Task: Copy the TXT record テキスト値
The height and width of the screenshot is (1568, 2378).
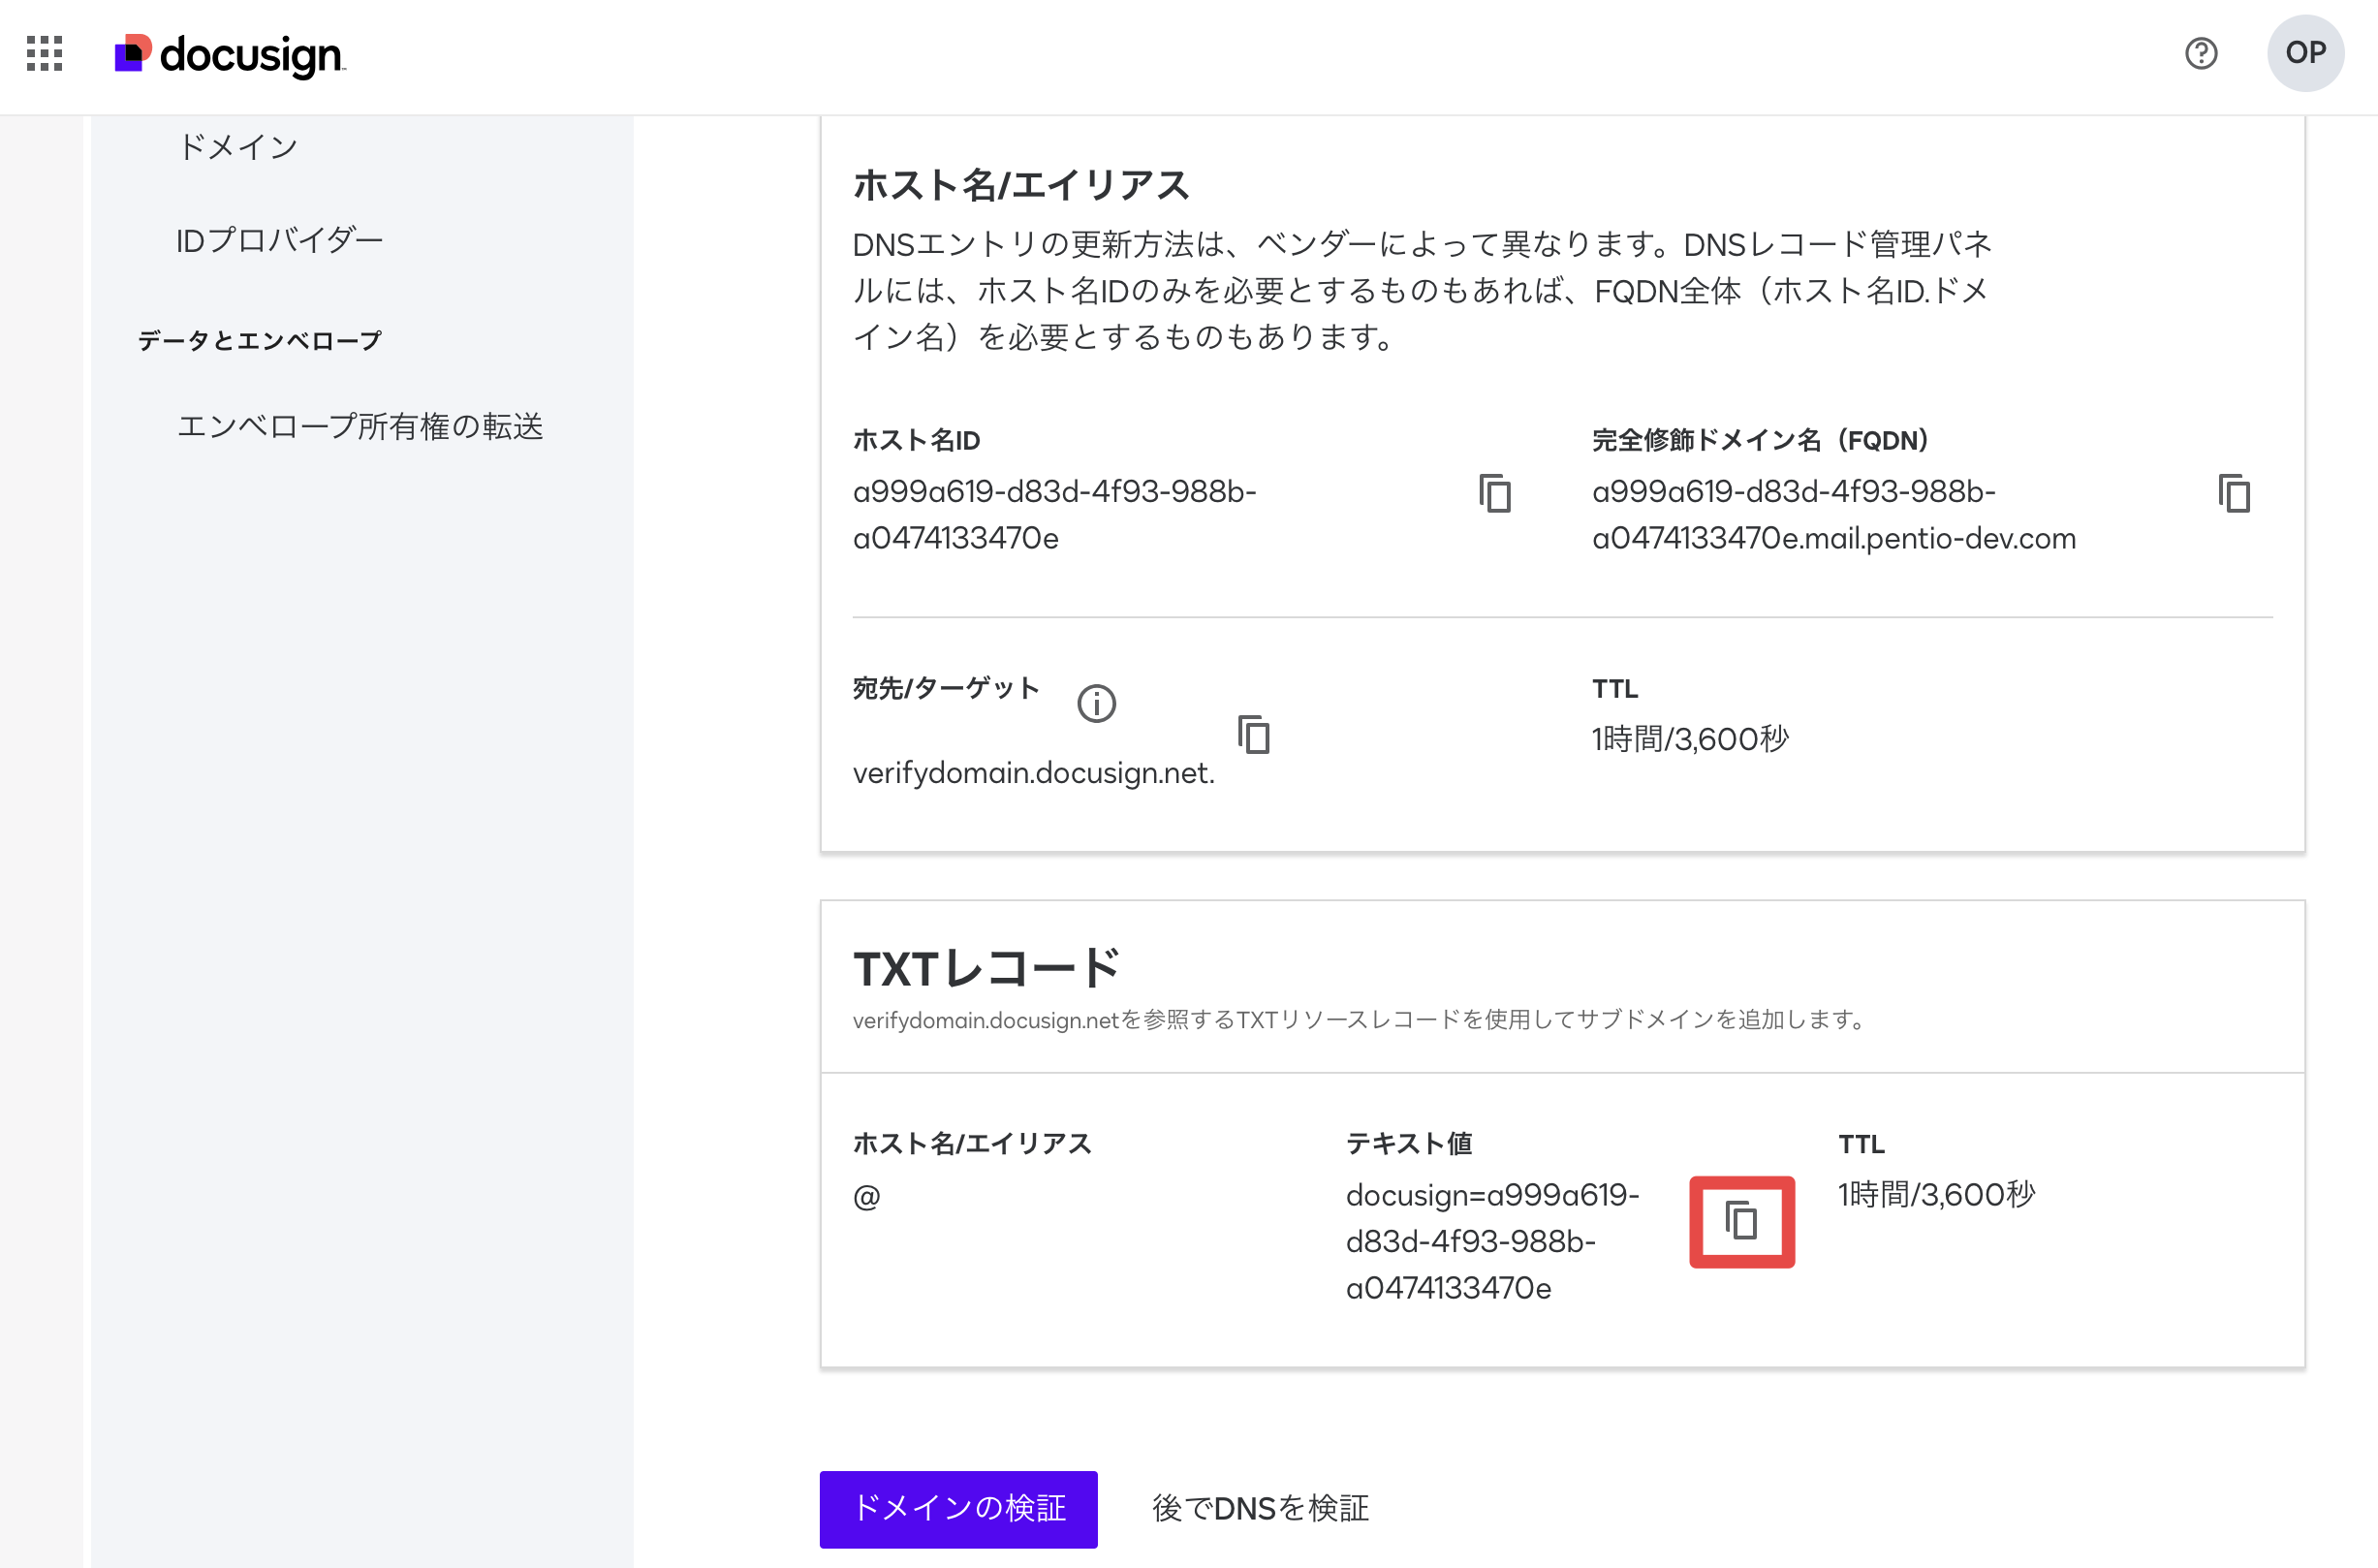Action: click(x=1741, y=1220)
